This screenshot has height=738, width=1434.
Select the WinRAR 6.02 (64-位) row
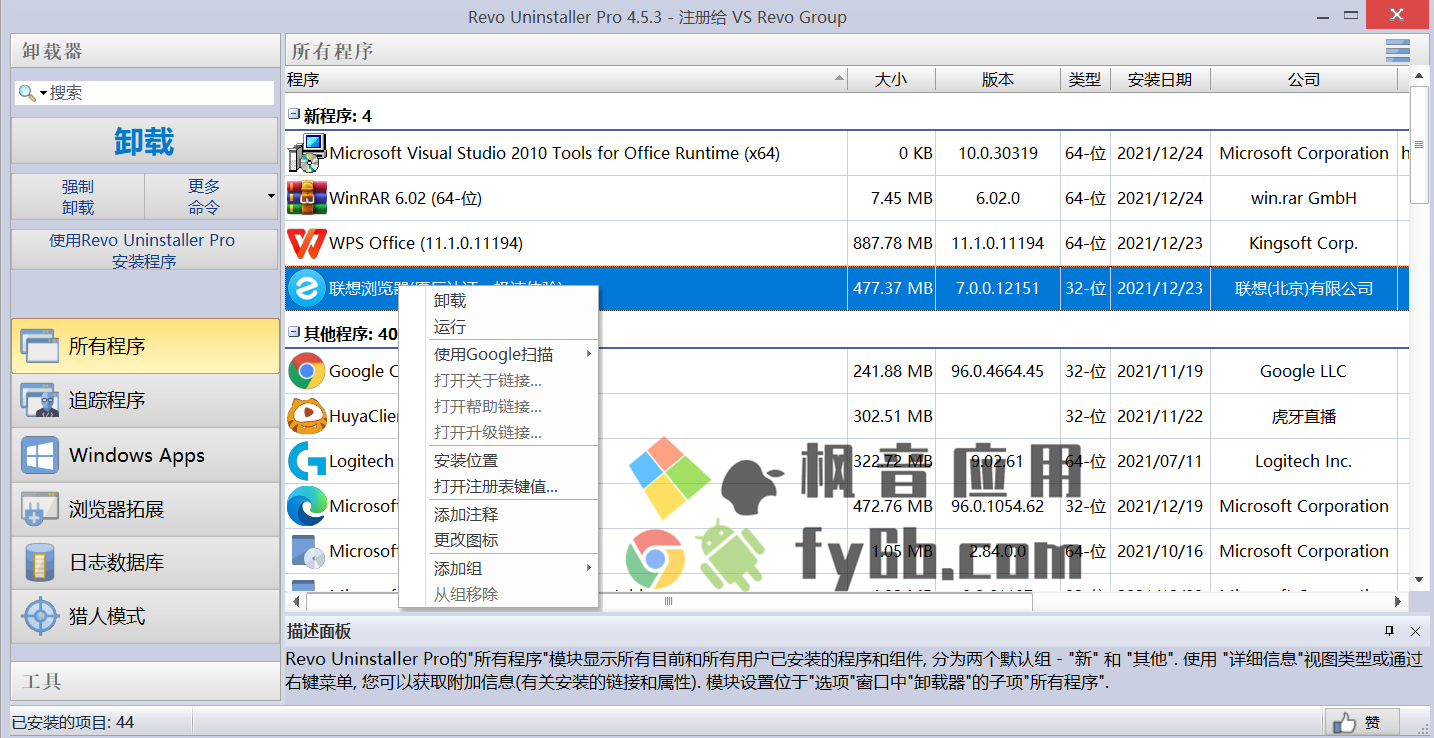click(847, 198)
